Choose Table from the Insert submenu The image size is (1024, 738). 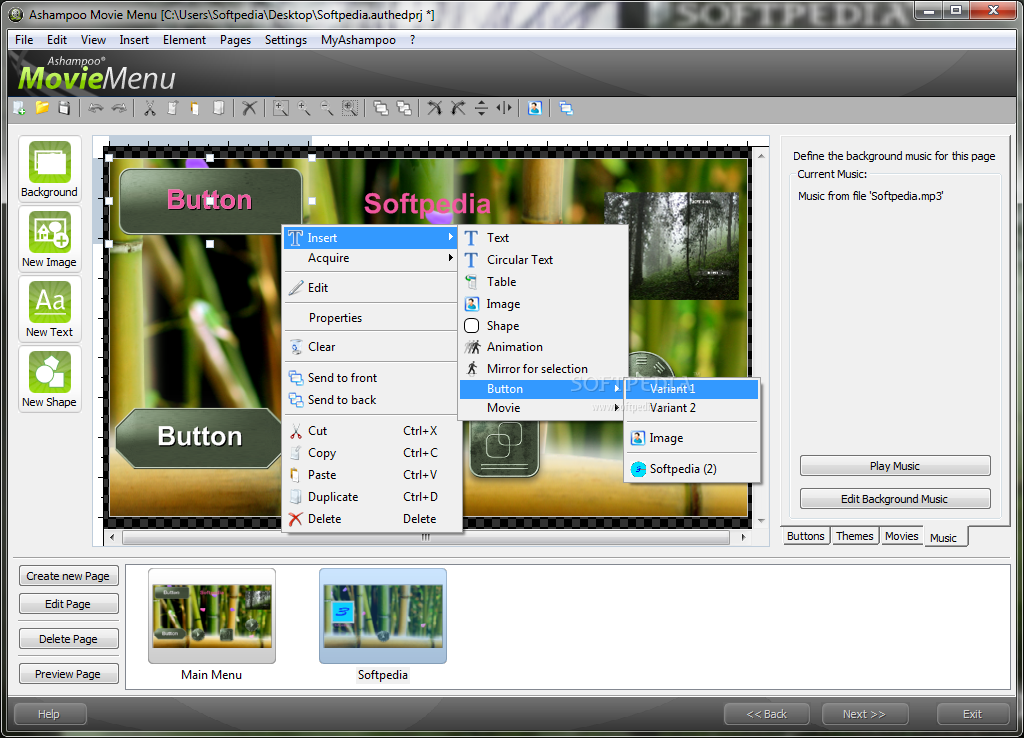click(543, 282)
